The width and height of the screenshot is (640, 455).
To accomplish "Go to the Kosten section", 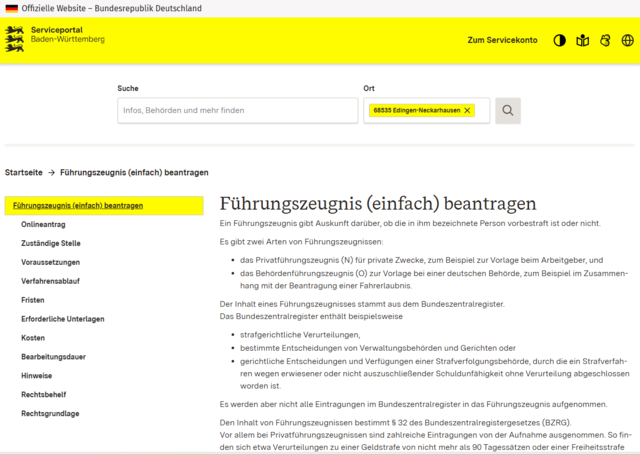I will coord(33,338).
